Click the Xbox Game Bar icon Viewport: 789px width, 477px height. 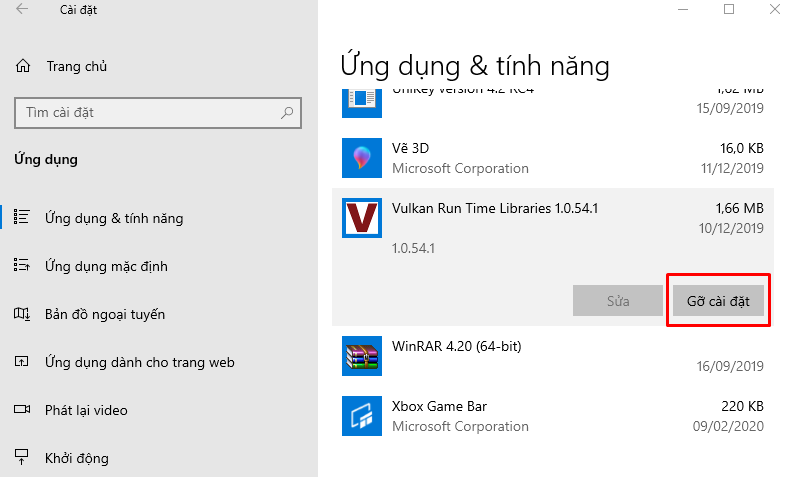tap(362, 416)
